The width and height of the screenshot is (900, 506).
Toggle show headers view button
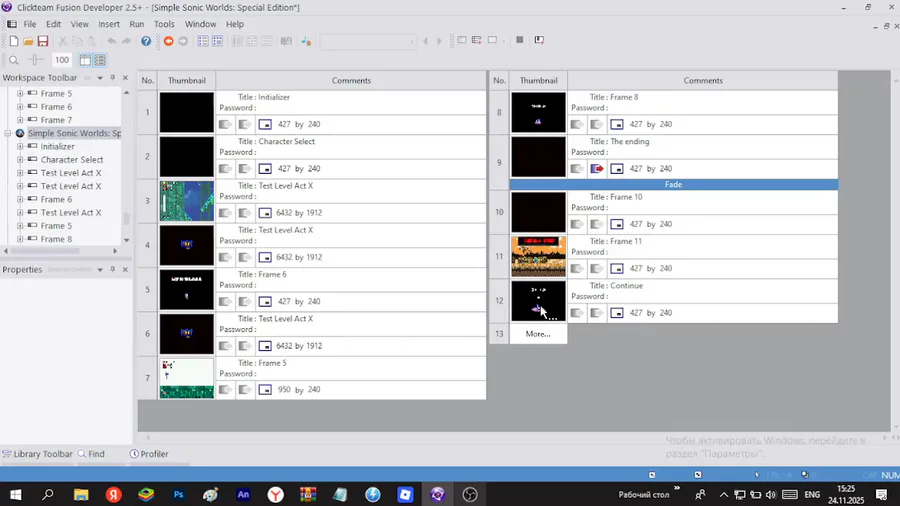(x=85, y=60)
